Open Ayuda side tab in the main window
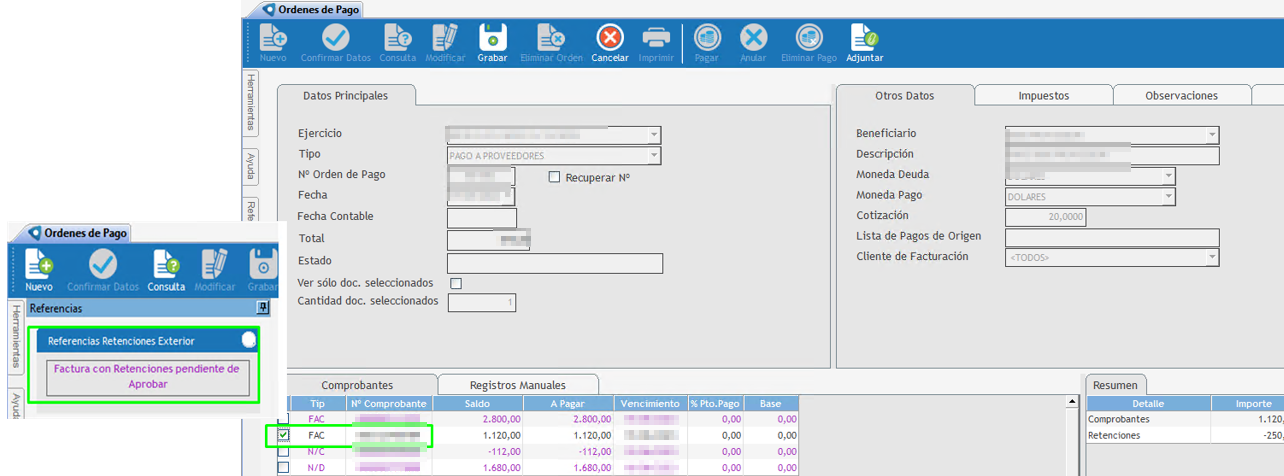Viewport: 1284px width, 476px height. (x=251, y=165)
